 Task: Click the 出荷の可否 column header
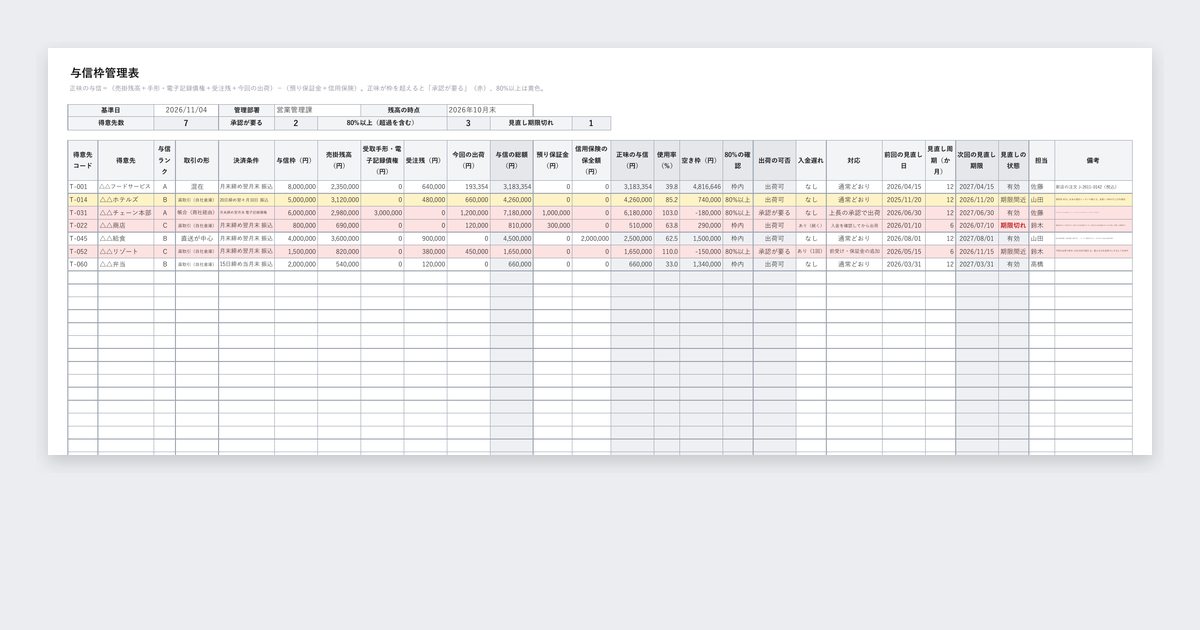(x=775, y=160)
